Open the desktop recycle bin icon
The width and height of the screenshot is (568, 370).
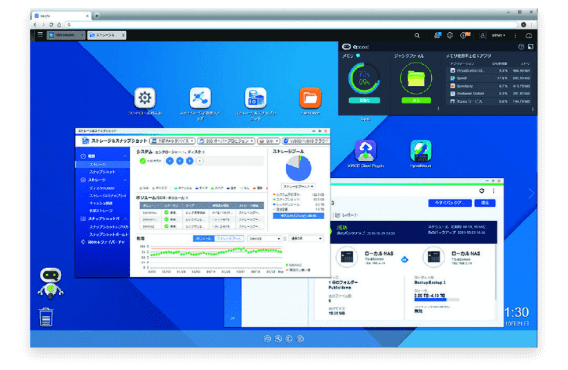[46, 317]
